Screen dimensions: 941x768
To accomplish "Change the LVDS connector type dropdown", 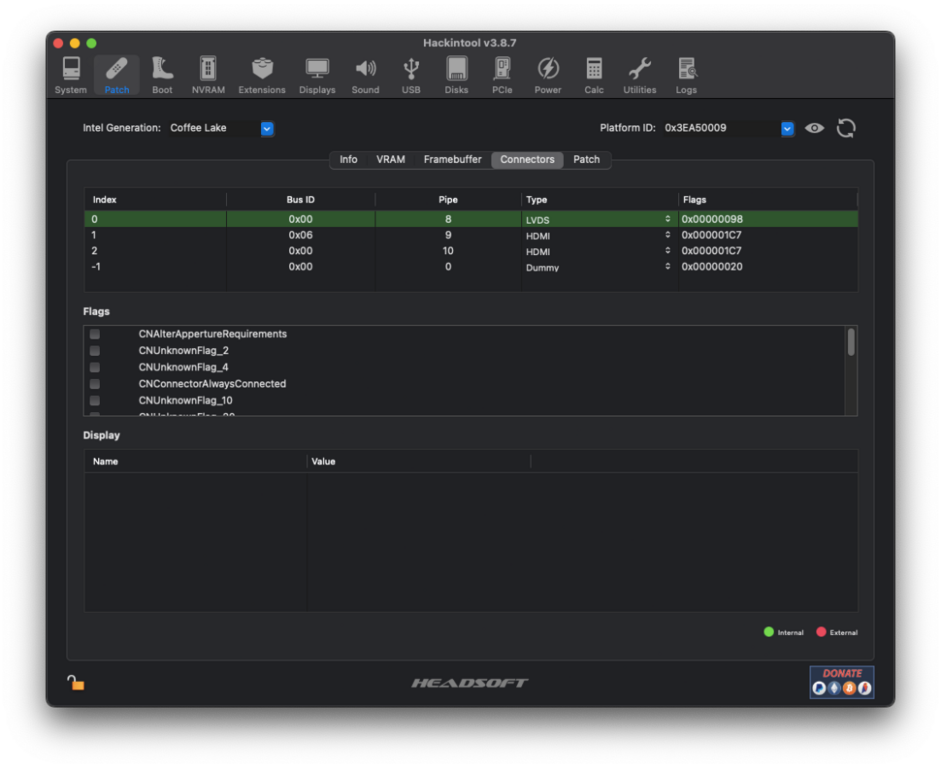I will coord(667,219).
